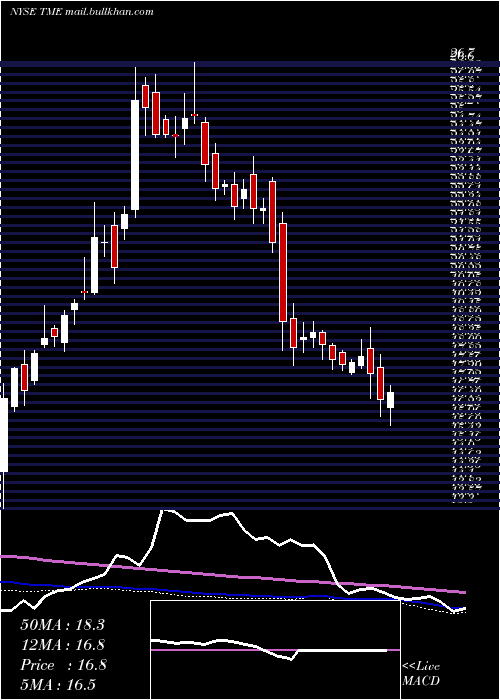This screenshot has width=500, height=700.
Task: Click the '<<Live MACD' label
Action: [421, 674]
